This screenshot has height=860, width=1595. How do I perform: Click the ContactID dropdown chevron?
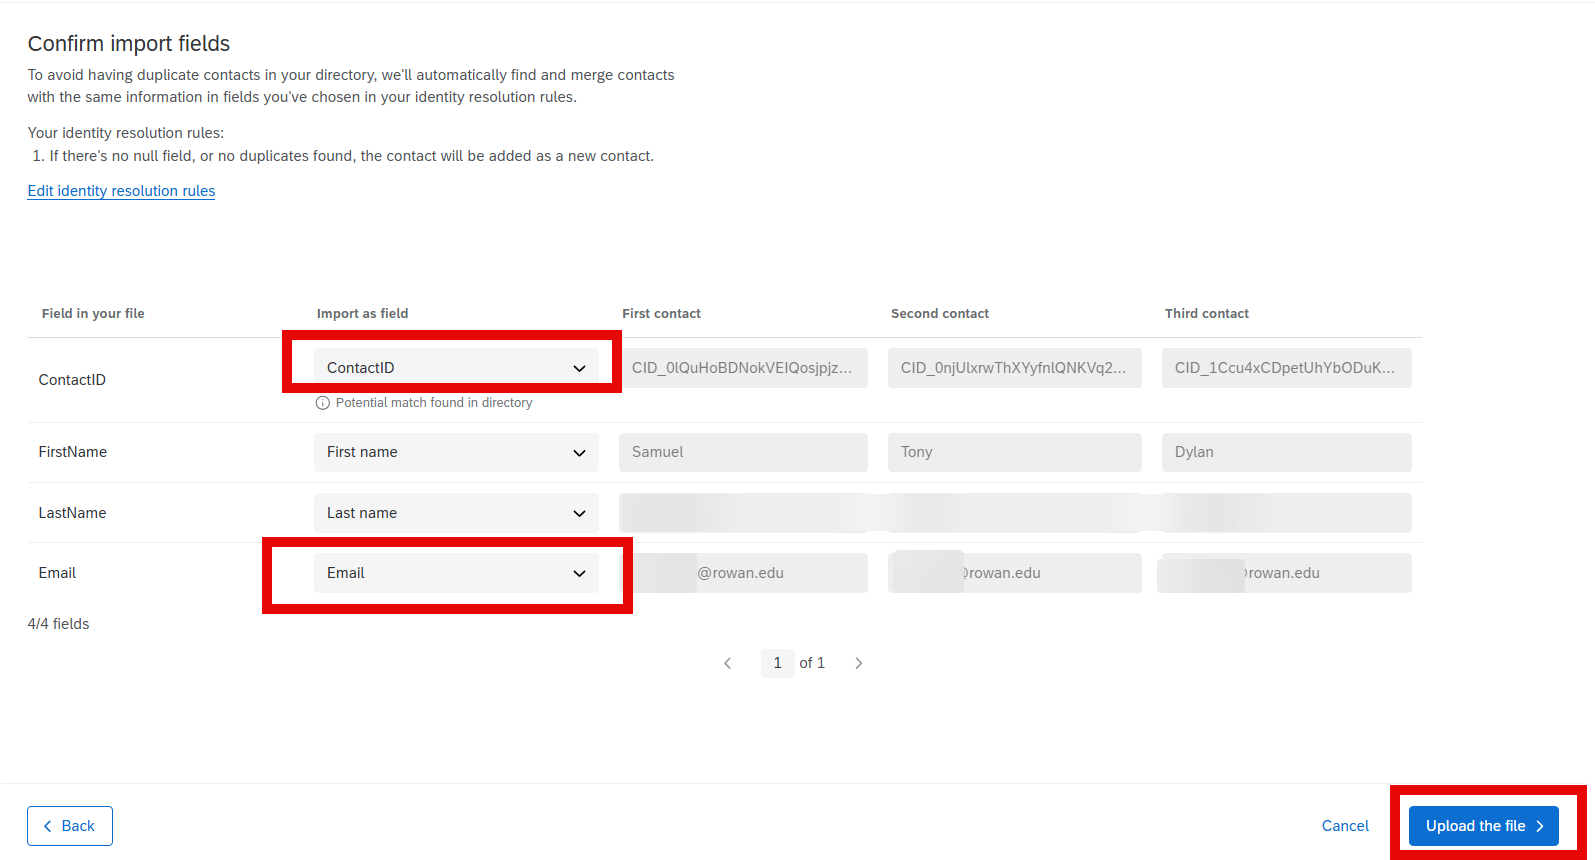click(x=579, y=368)
